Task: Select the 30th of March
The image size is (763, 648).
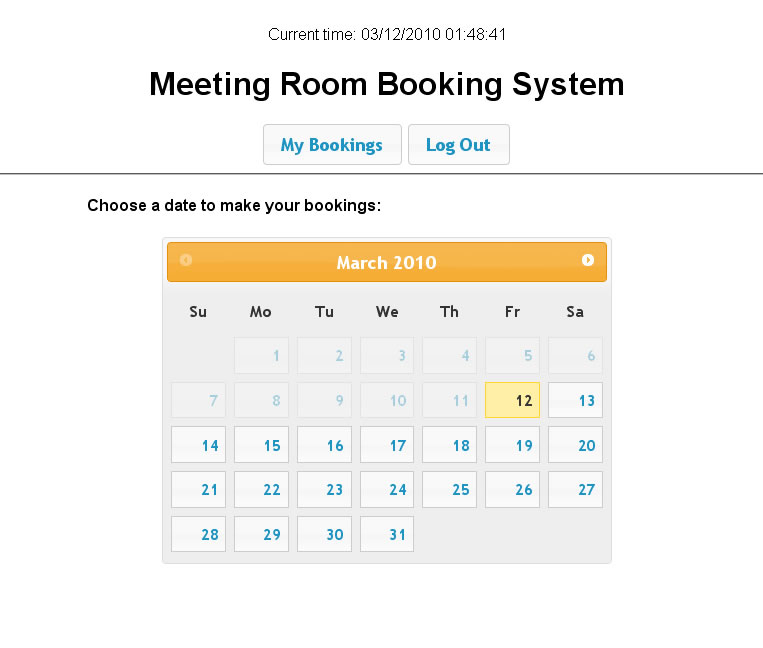Action: (324, 534)
